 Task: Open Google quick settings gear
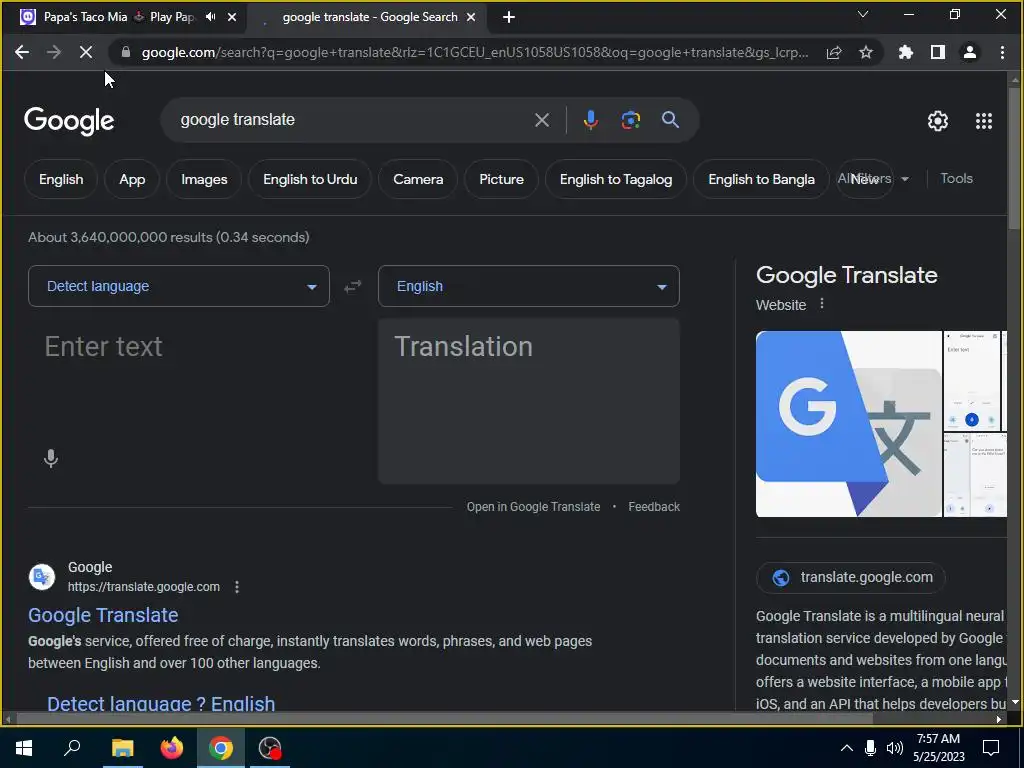point(938,121)
